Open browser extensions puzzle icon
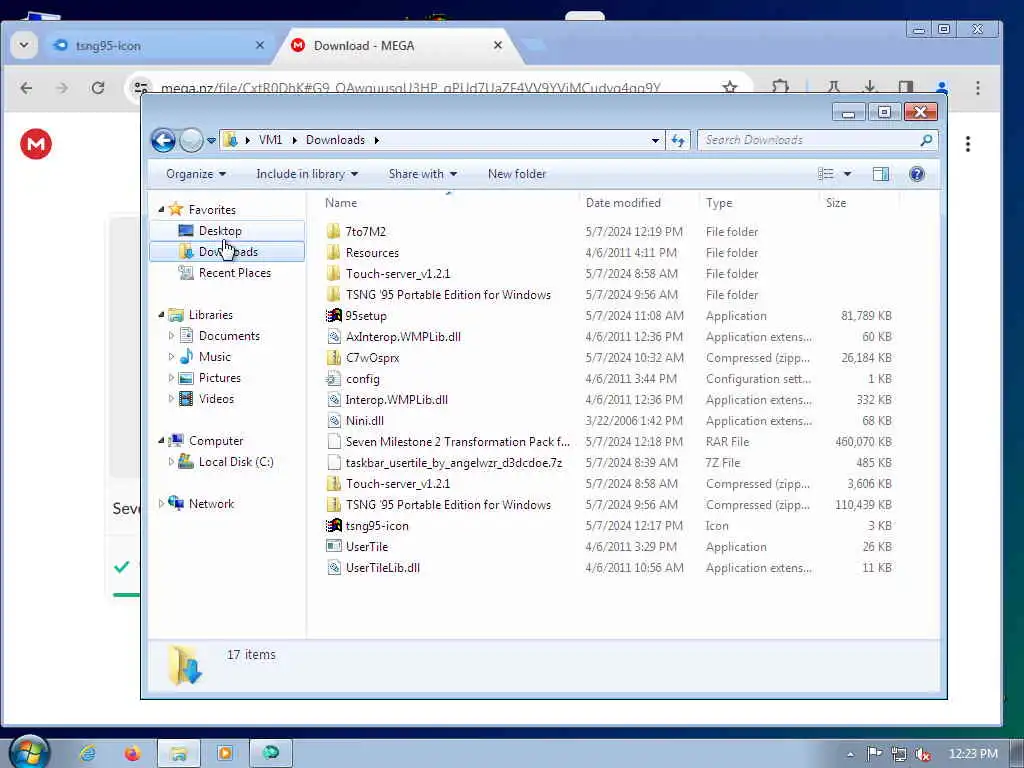 tap(780, 88)
